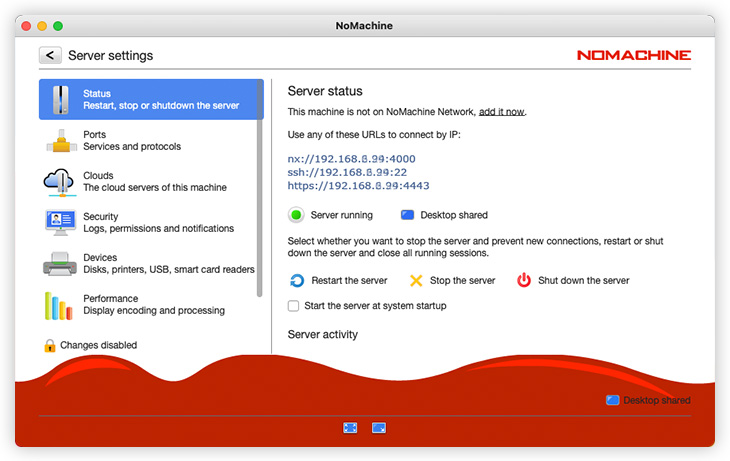Open the Performance chart icon
Viewport: 730px width, 461px height.
[61, 305]
